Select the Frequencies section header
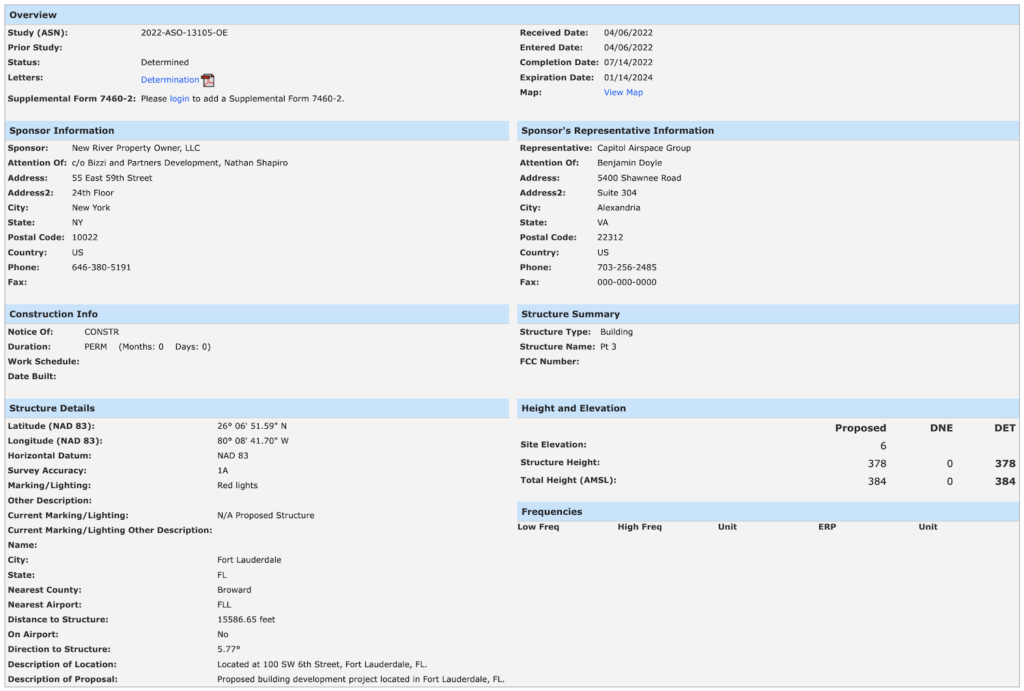Viewport: 1024px width, 691px height. pyautogui.click(x=551, y=511)
